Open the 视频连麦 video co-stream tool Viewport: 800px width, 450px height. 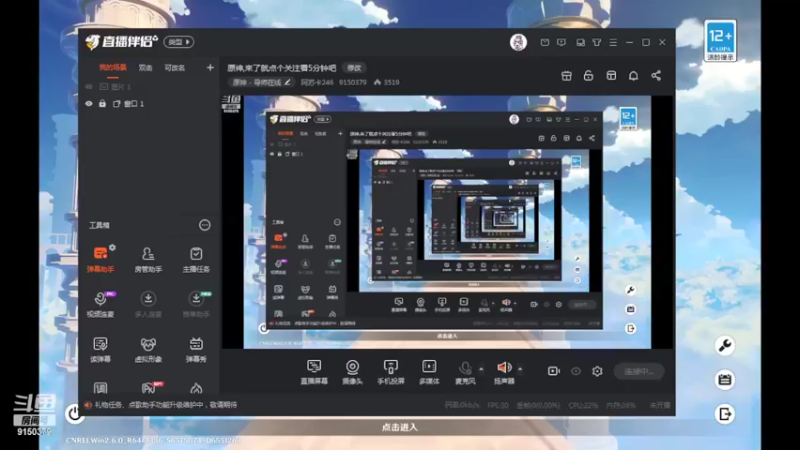(101, 304)
